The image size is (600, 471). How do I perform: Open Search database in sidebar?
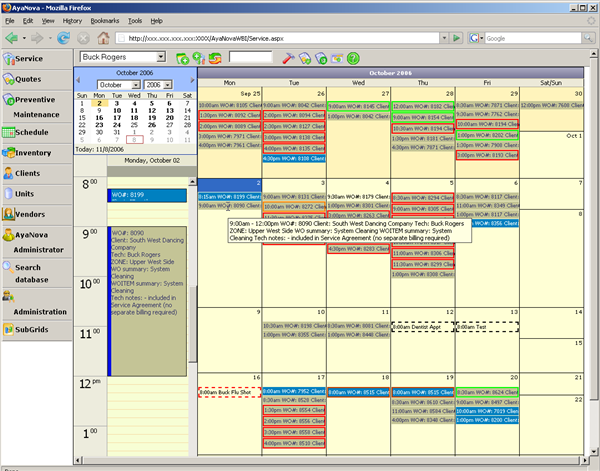tap(37, 273)
